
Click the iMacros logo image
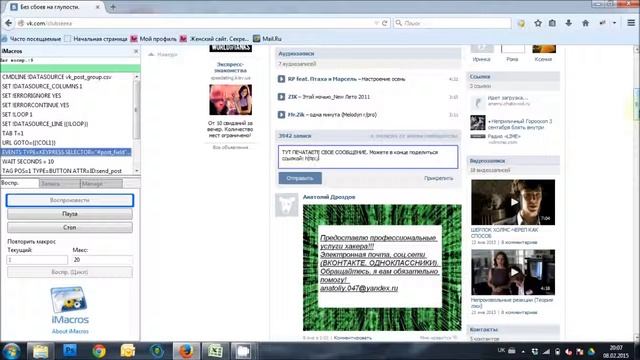tap(69, 300)
